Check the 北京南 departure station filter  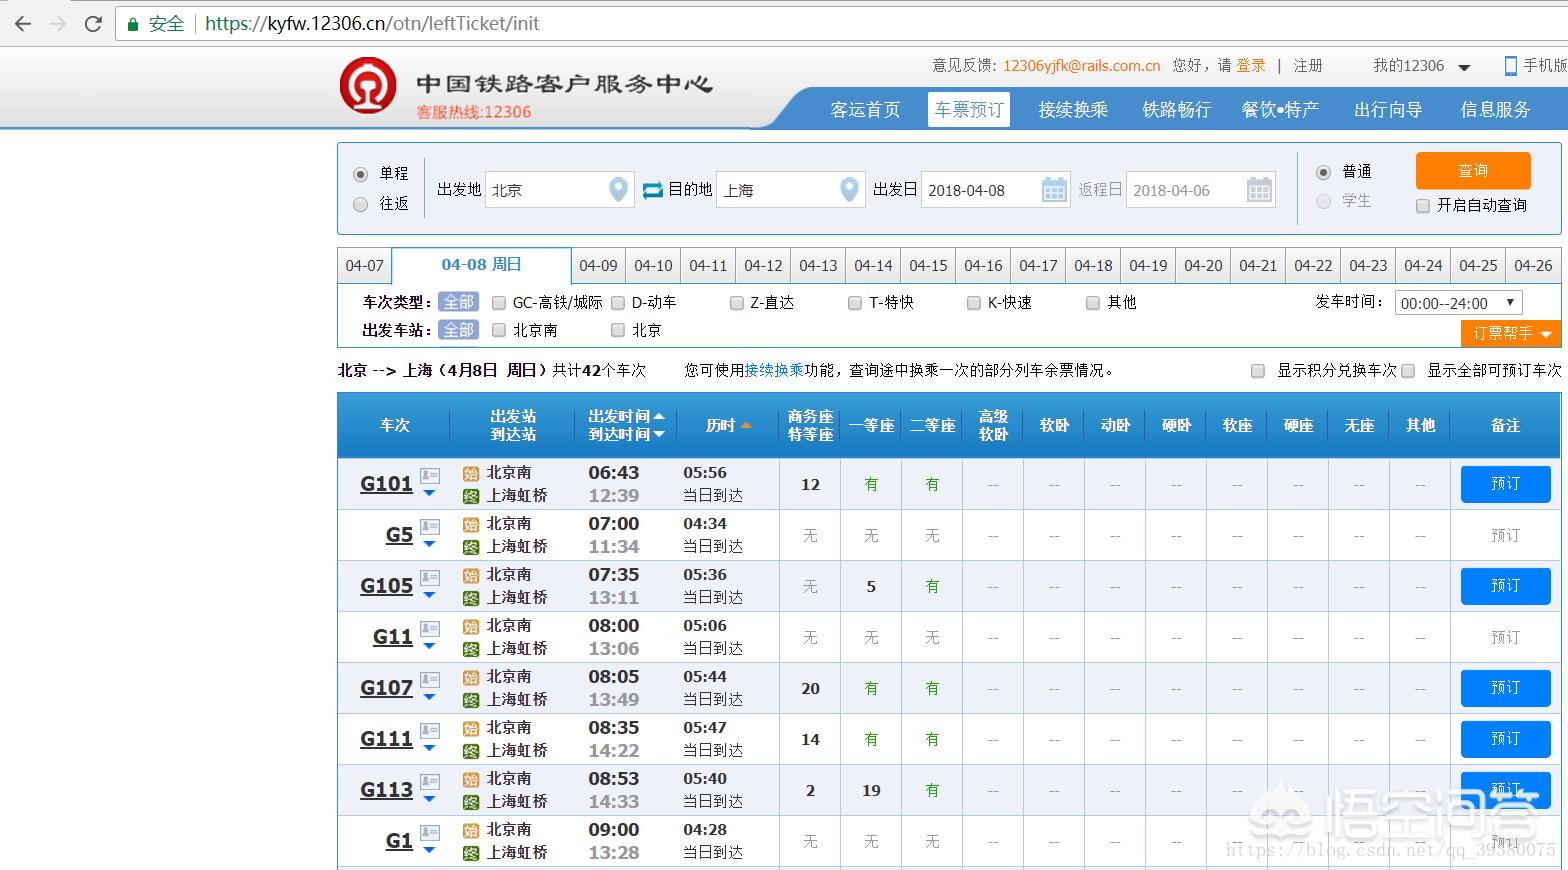(499, 330)
